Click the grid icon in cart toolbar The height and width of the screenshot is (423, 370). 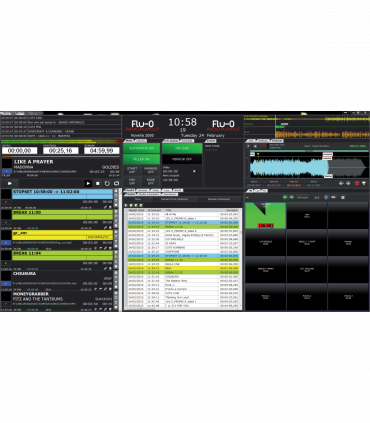(342, 197)
